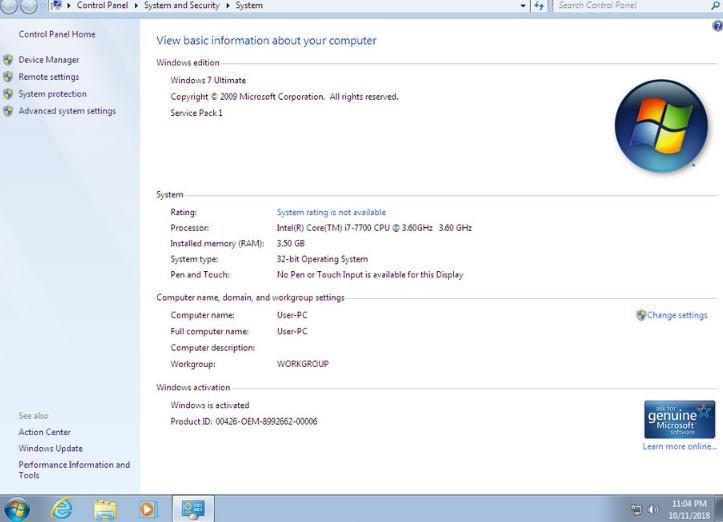Expand the arrow before Control Panel breadcrumb

pyautogui.click(x=69, y=6)
